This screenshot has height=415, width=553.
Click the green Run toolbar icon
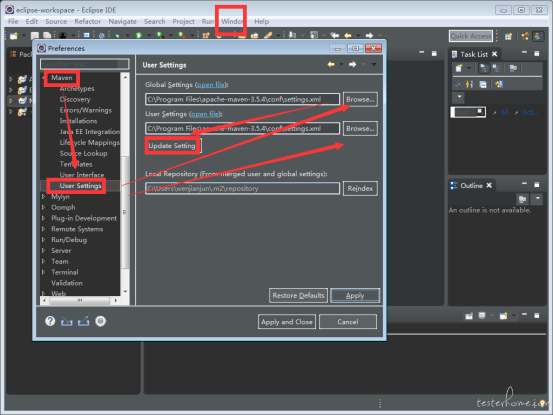[x=139, y=36]
